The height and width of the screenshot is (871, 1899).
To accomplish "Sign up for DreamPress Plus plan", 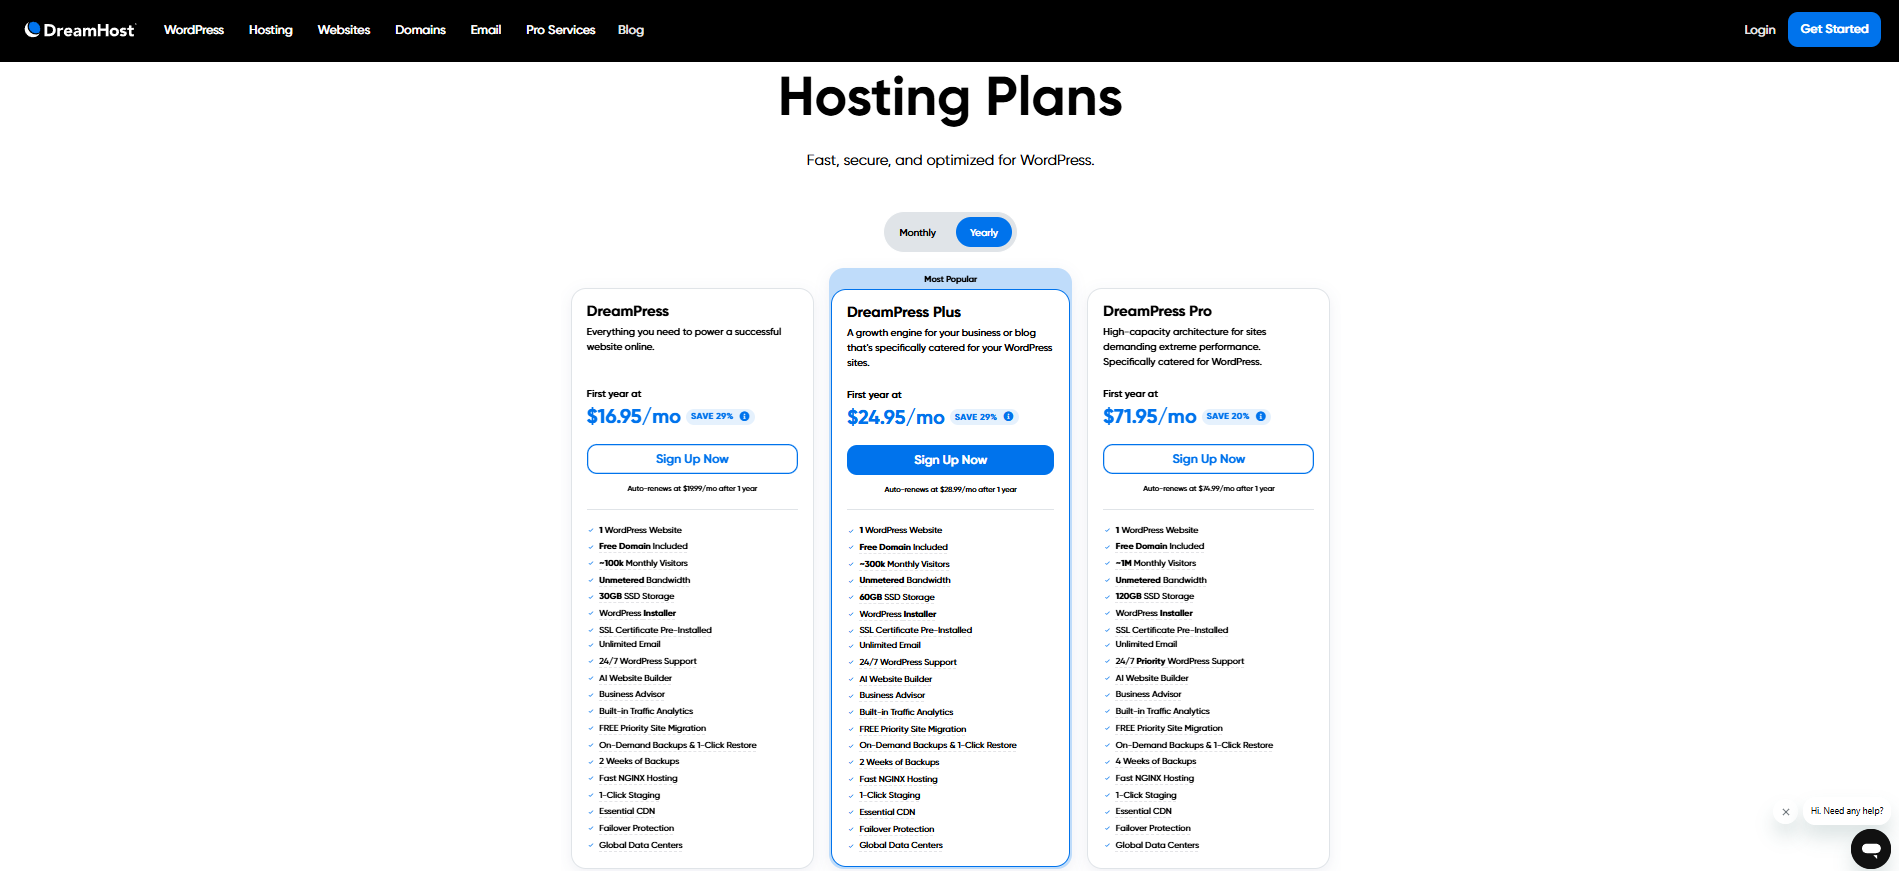I will (x=950, y=460).
